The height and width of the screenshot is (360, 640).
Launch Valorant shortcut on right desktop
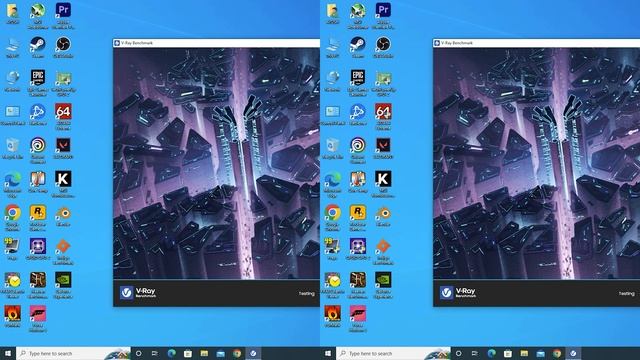pyautogui.click(x=383, y=145)
